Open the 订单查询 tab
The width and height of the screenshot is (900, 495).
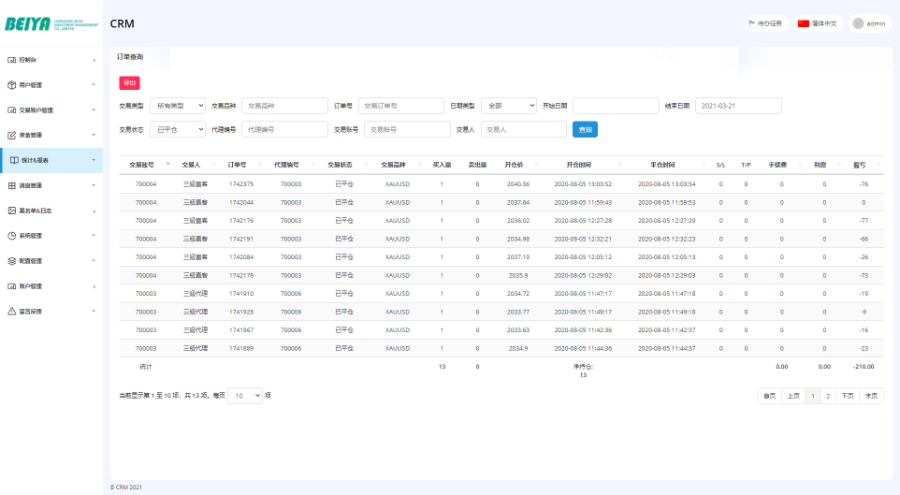(130, 57)
